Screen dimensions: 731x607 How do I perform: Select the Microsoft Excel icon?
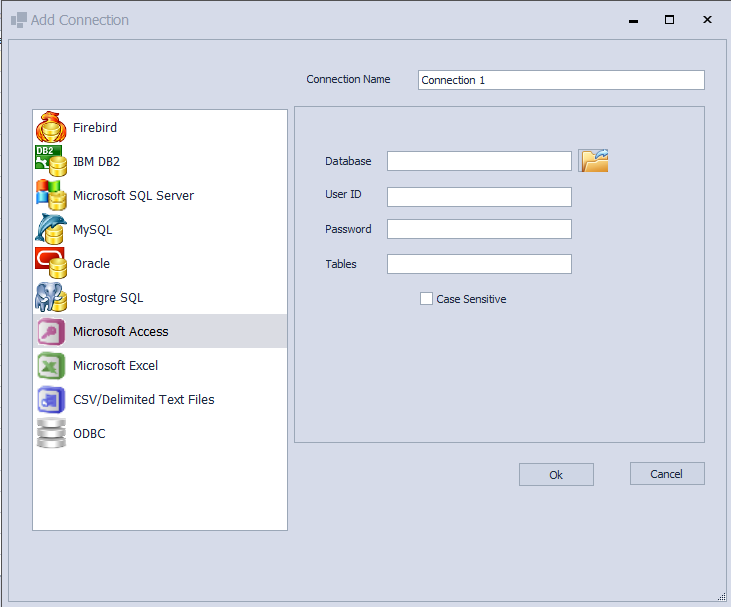coord(51,366)
